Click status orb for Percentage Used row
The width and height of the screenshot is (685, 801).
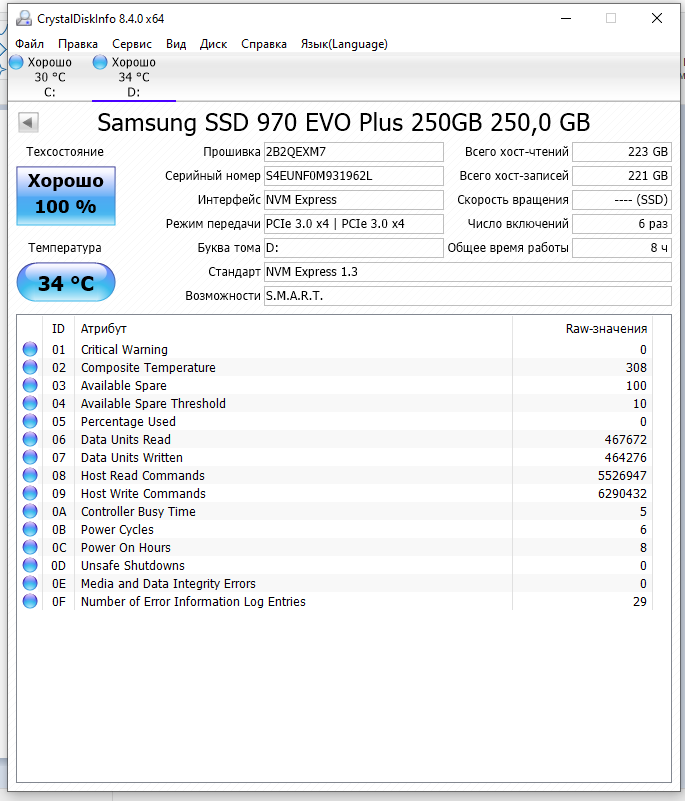(30, 421)
